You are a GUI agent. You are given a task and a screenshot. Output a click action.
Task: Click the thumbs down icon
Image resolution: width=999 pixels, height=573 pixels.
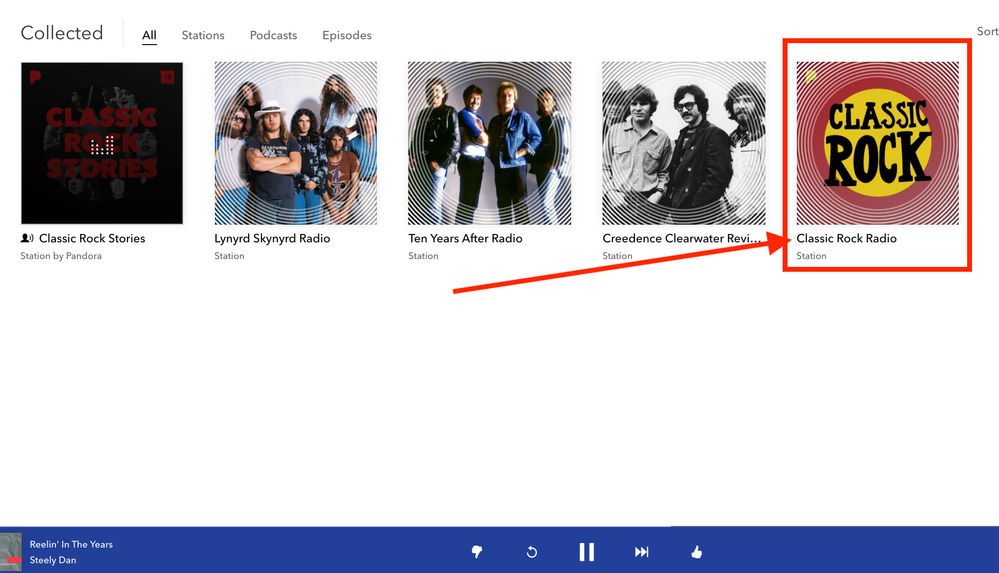tap(477, 552)
